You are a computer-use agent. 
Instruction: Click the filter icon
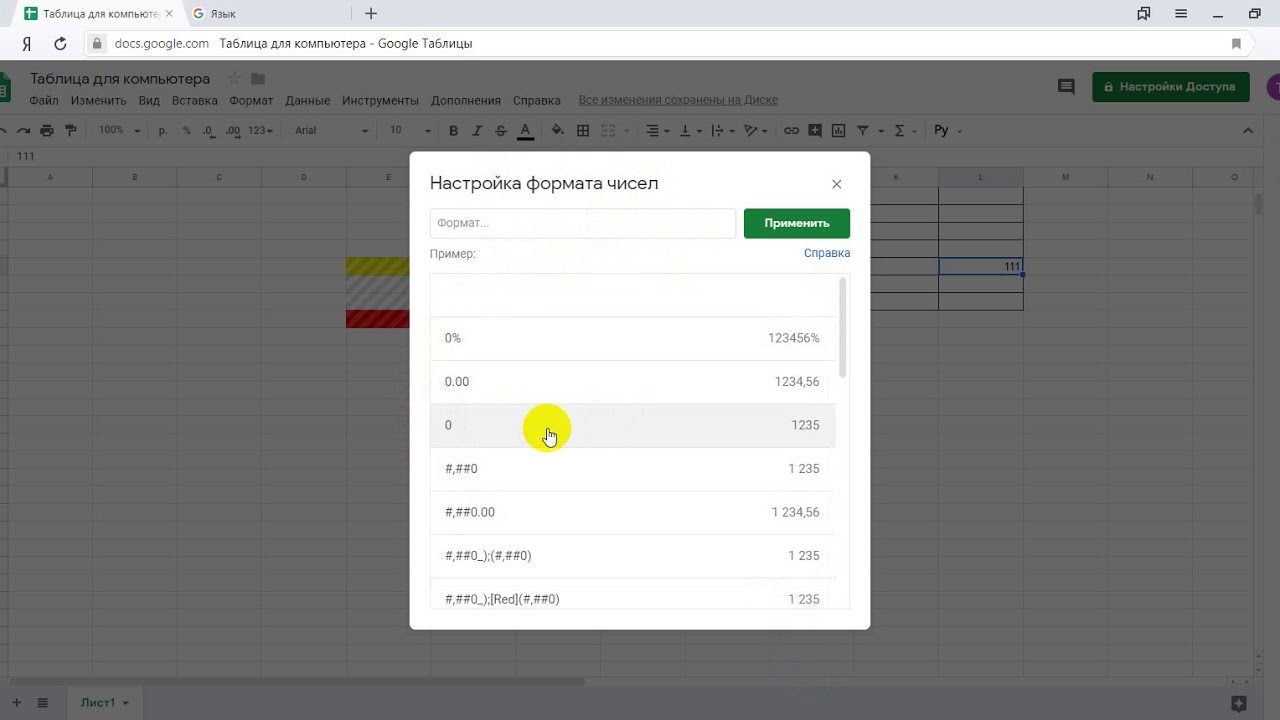[862, 130]
